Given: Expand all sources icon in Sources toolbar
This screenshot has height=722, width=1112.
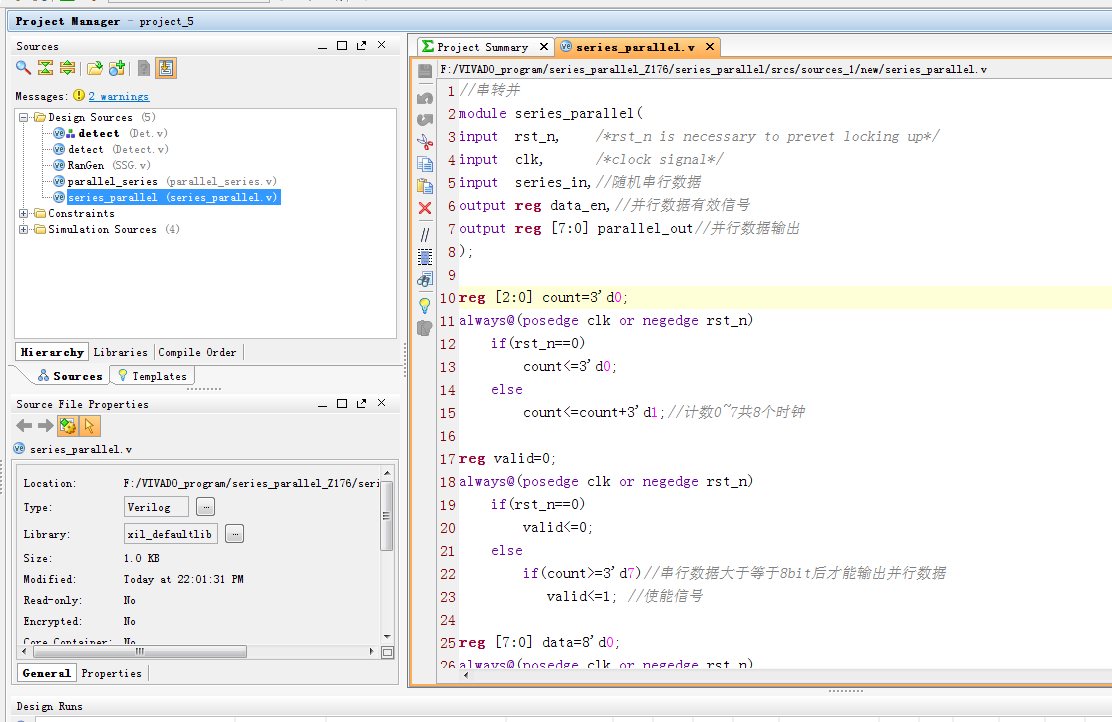Looking at the screenshot, I should click(x=67, y=68).
